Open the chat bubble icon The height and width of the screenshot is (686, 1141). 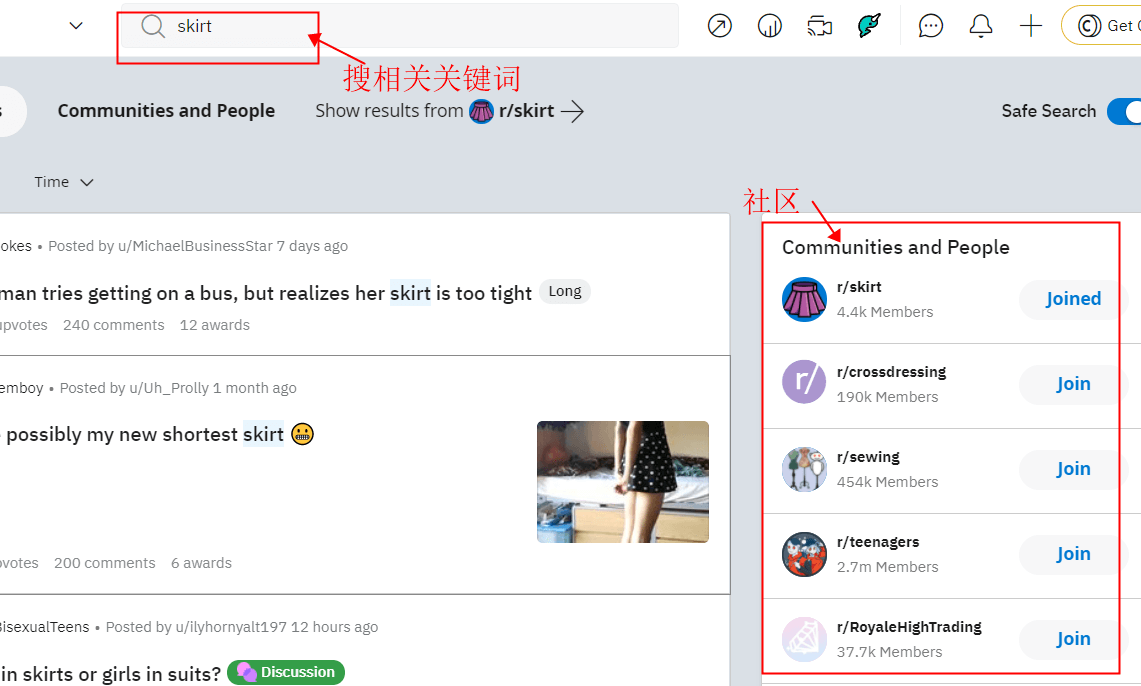click(931, 26)
